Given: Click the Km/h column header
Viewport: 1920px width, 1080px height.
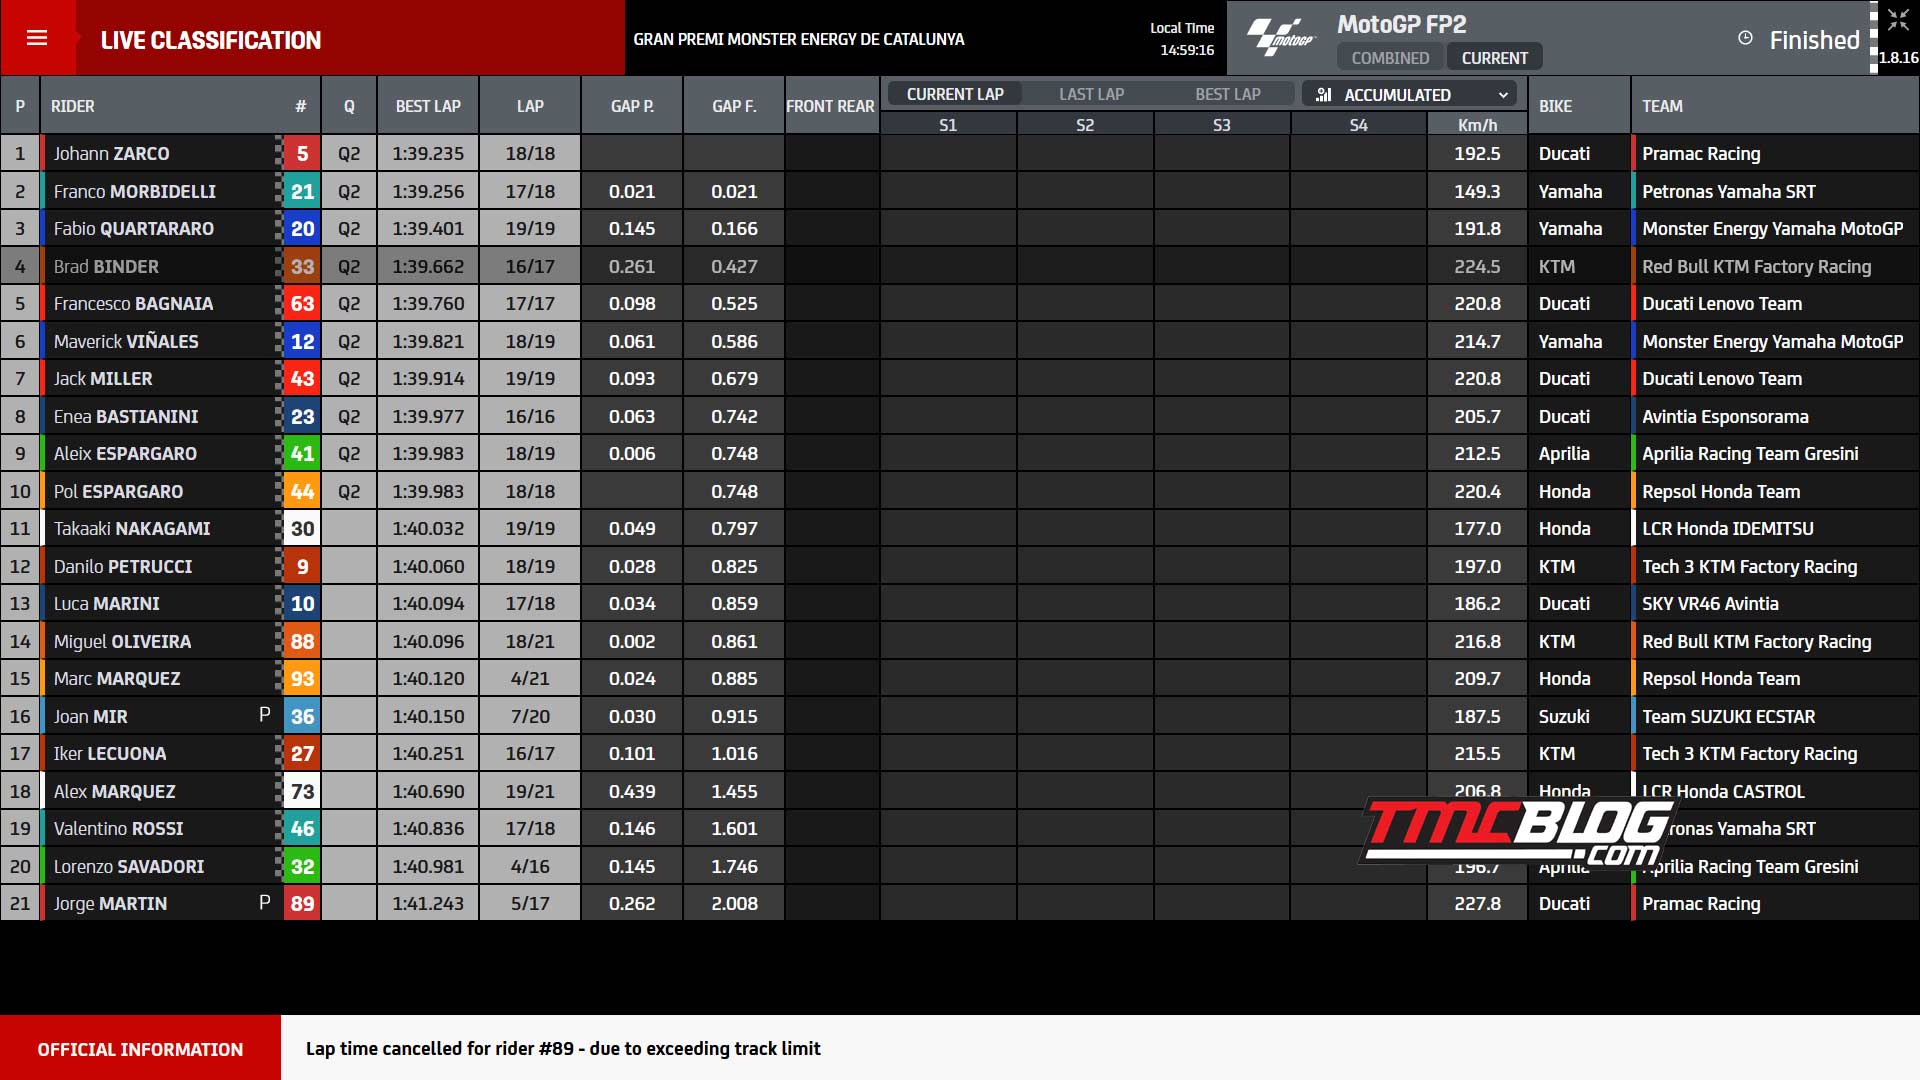Looking at the screenshot, I should coord(1477,125).
